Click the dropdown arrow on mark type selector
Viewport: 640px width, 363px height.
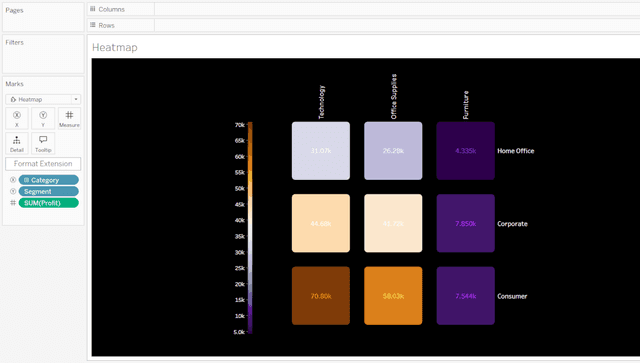(76, 99)
